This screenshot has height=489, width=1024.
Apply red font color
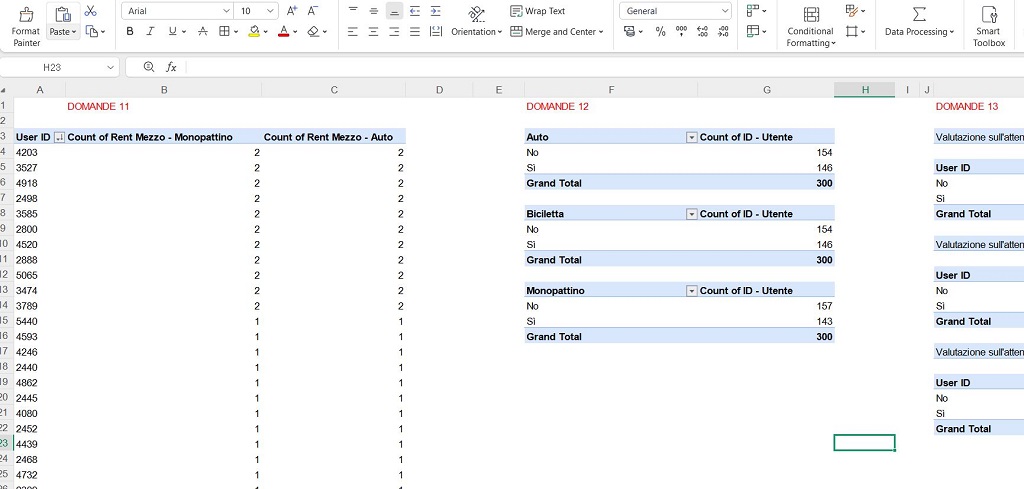283,31
